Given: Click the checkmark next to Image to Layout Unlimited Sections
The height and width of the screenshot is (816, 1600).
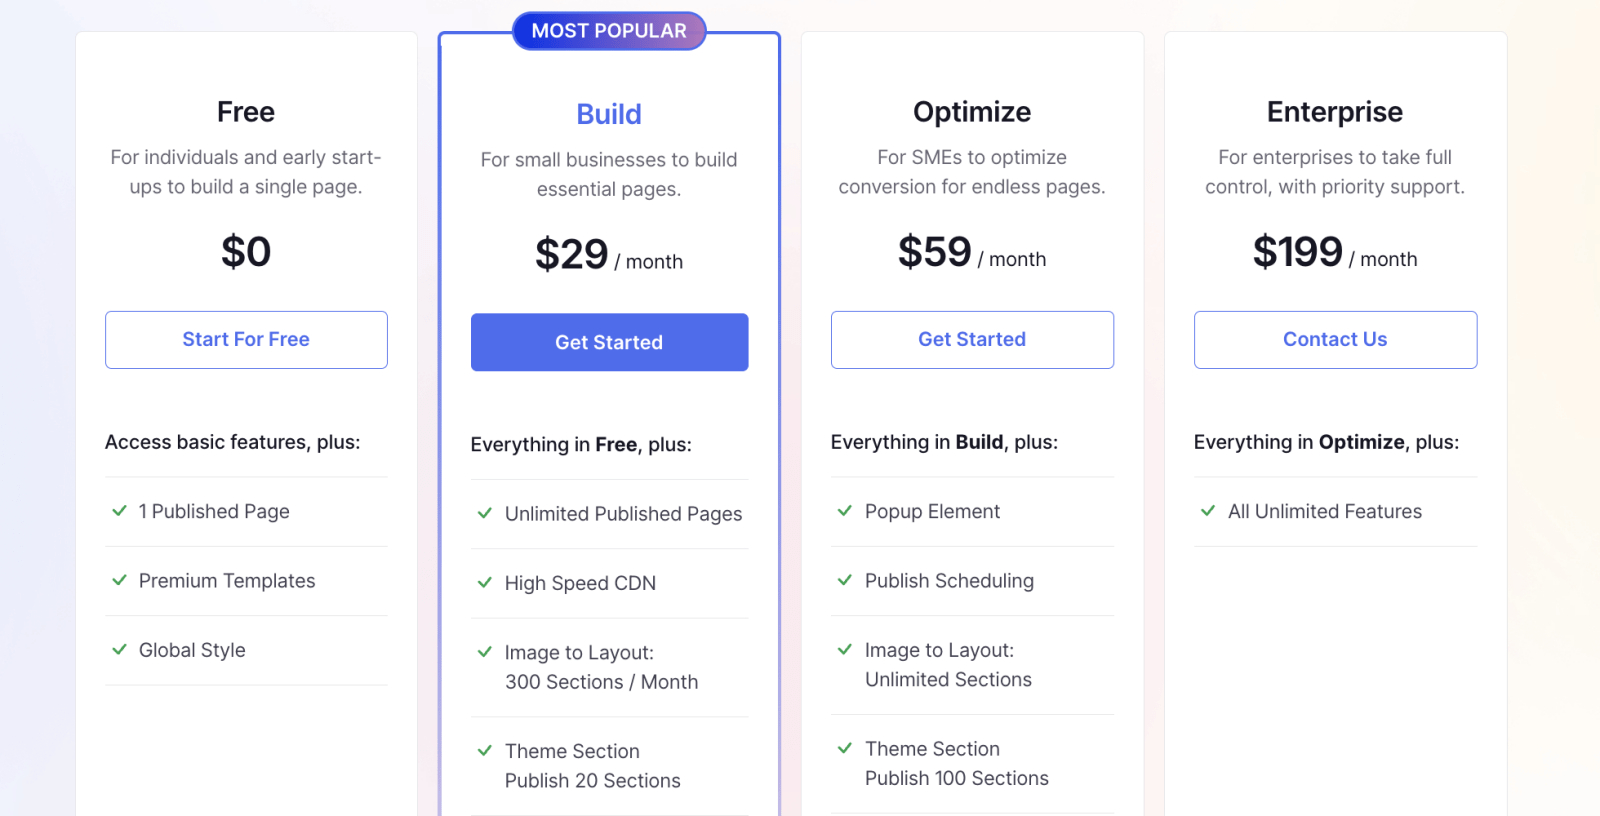Looking at the screenshot, I should 843,650.
